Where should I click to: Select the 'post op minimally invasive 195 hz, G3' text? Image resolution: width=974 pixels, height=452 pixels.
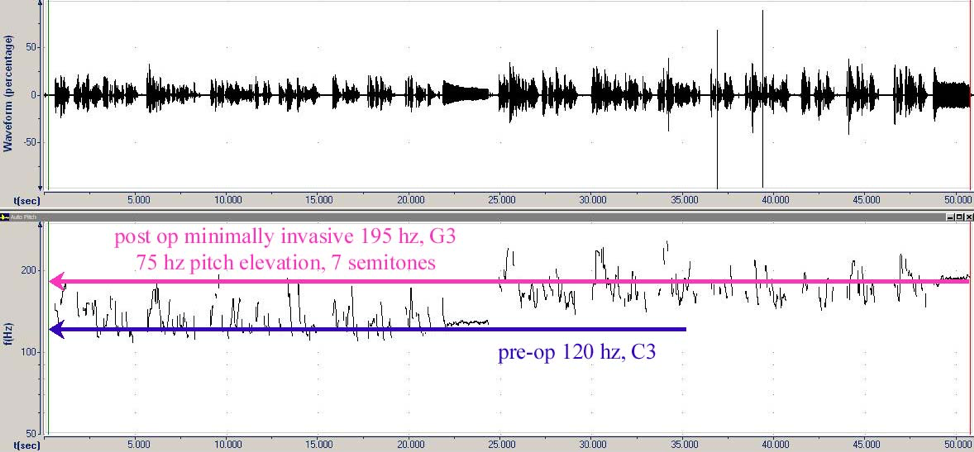click(x=292, y=238)
